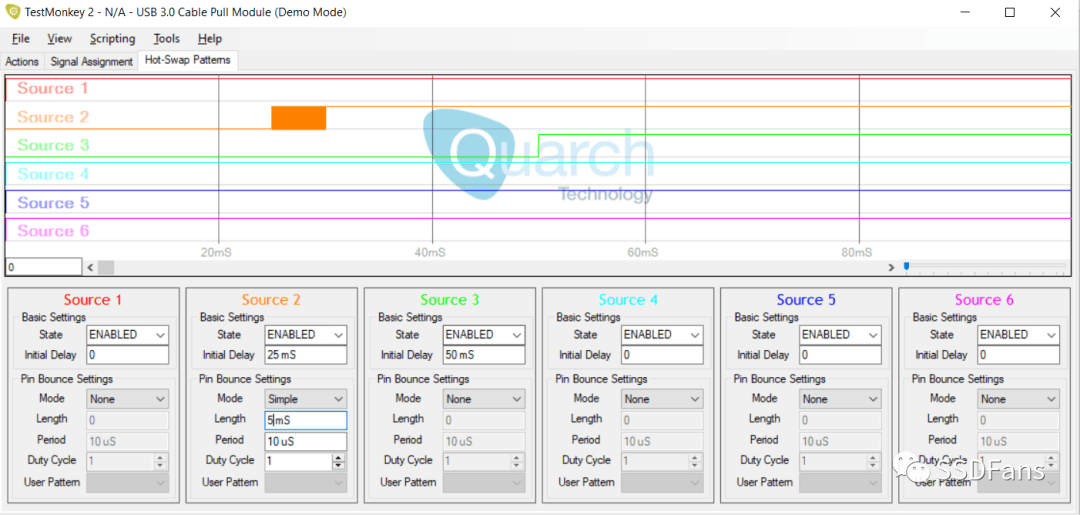Screen dimensions: 1080x515
Task: Click Source 6 Initial Delay field
Action: click(x=1019, y=355)
